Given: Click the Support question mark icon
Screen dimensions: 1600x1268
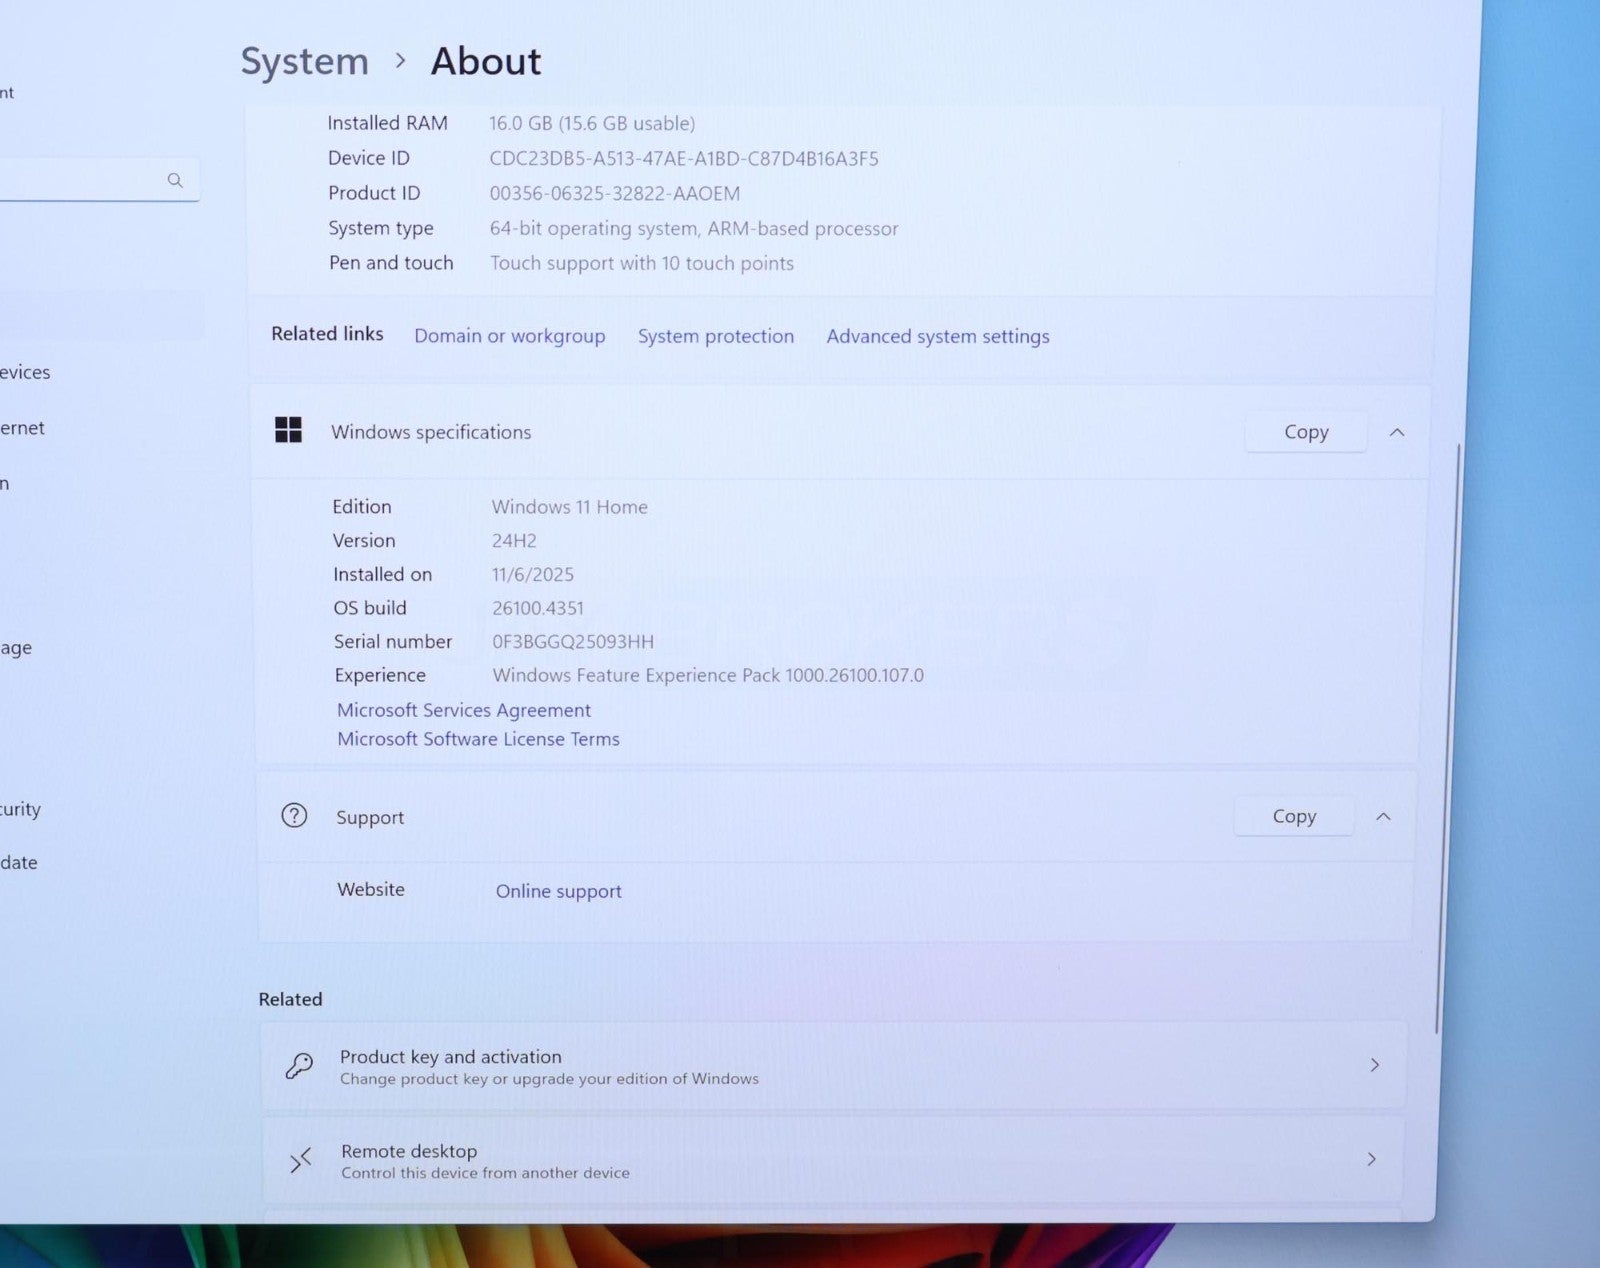Looking at the screenshot, I should [x=294, y=816].
